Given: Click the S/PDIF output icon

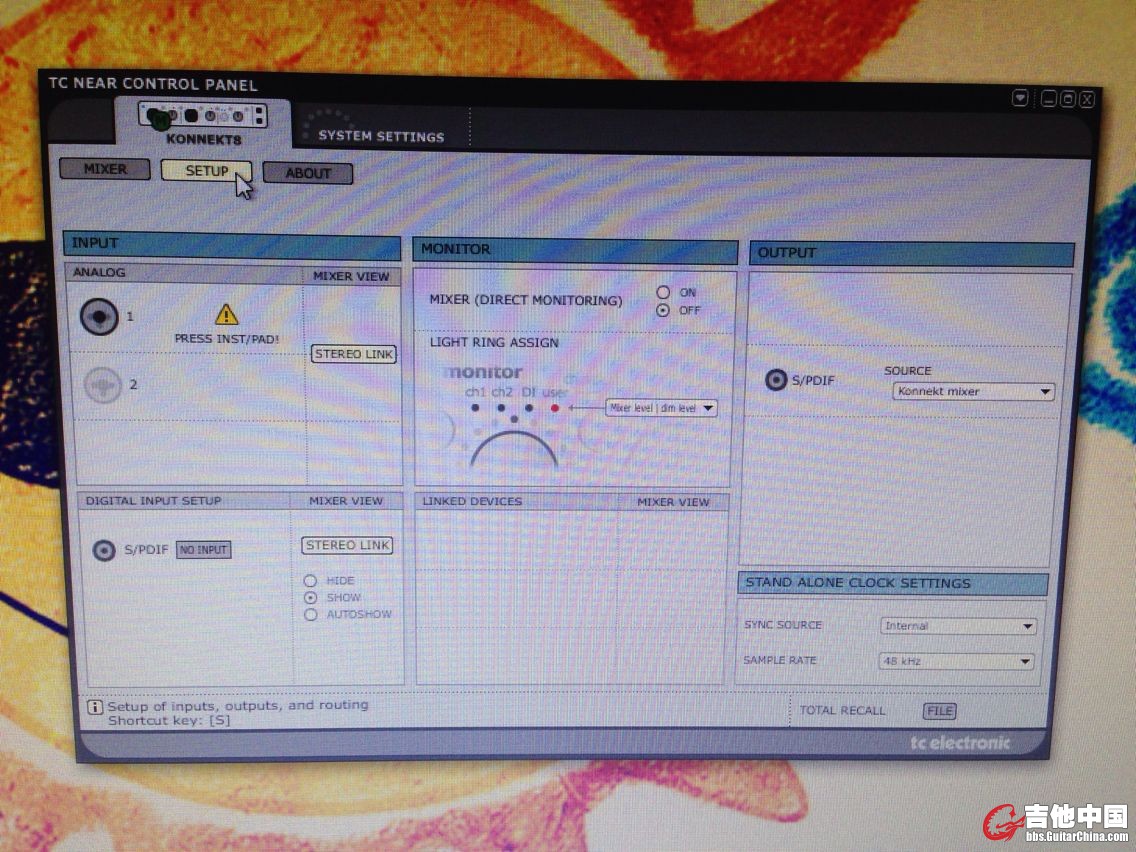Looking at the screenshot, I should (775, 380).
